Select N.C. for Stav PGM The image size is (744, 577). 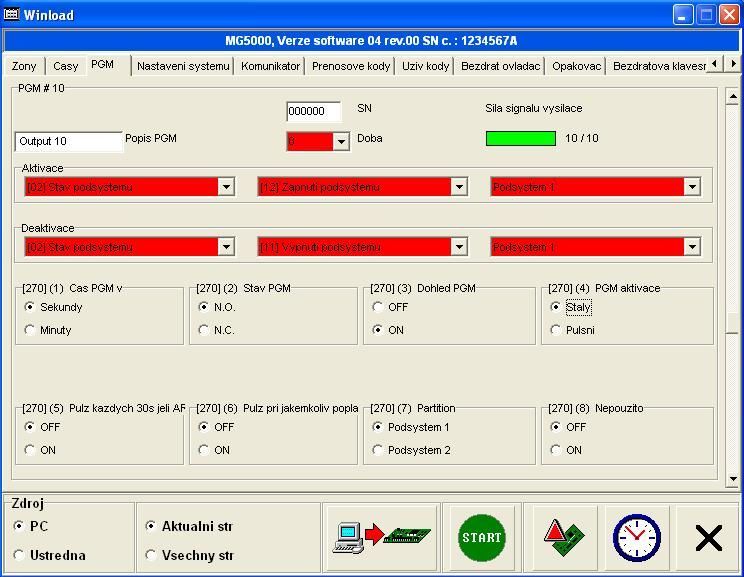204,330
